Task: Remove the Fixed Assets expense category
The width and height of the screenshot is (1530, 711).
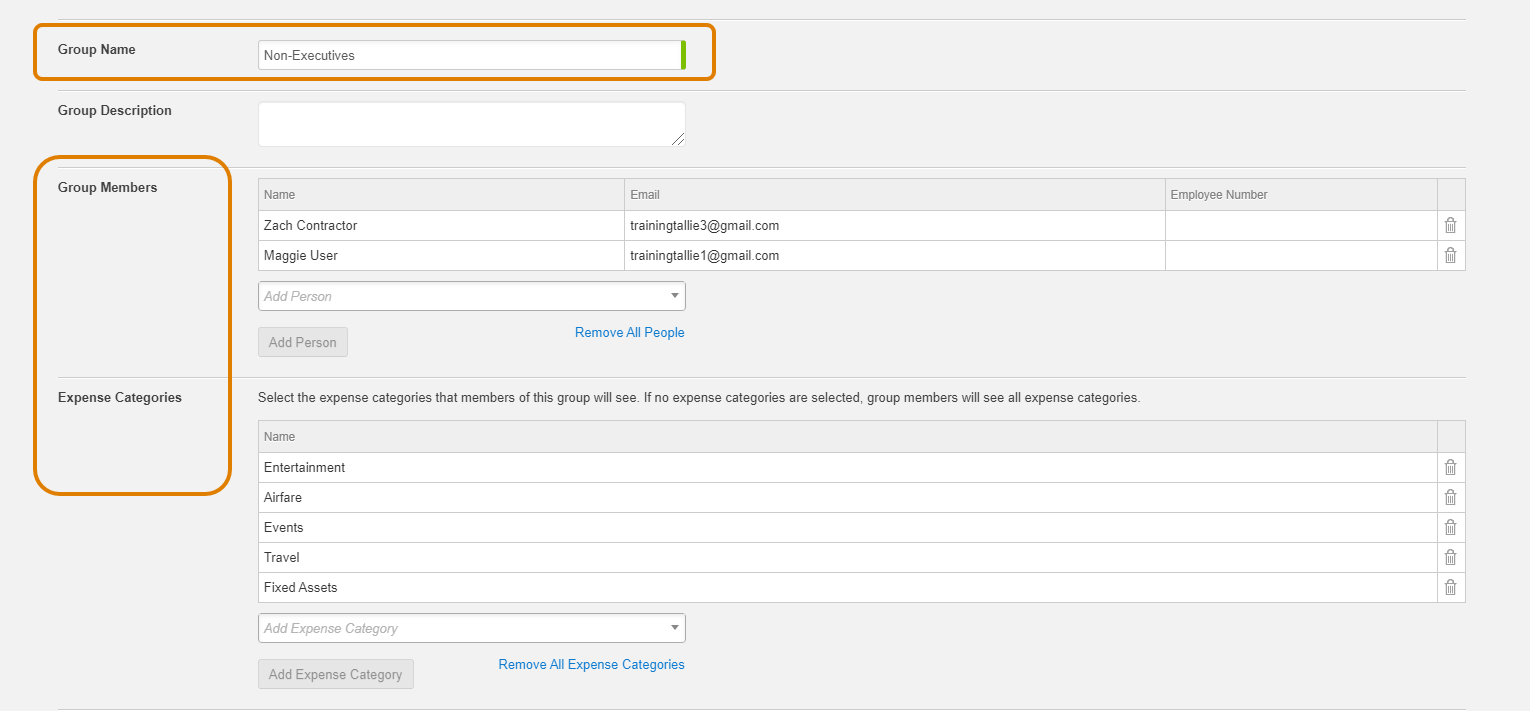Action: pyautogui.click(x=1450, y=588)
